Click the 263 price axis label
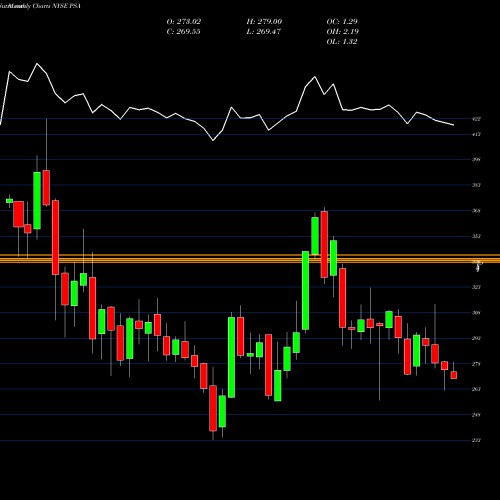This screenshot has width=500, height=500. [x=476, y=389]
